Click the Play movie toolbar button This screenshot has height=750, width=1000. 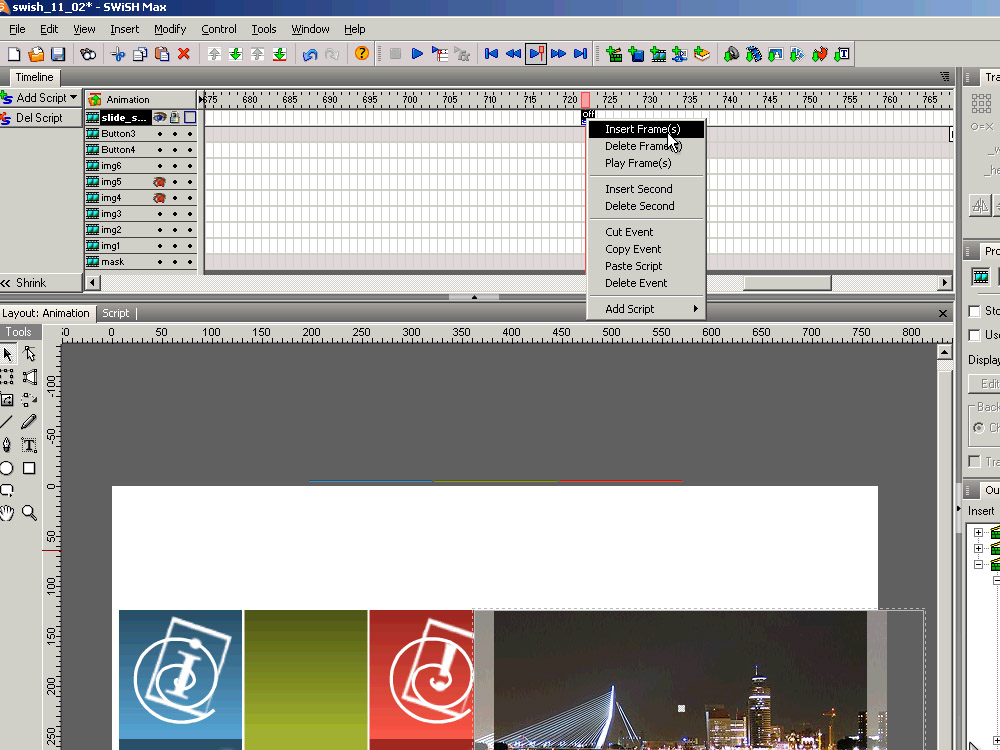[x=417, y=54]
